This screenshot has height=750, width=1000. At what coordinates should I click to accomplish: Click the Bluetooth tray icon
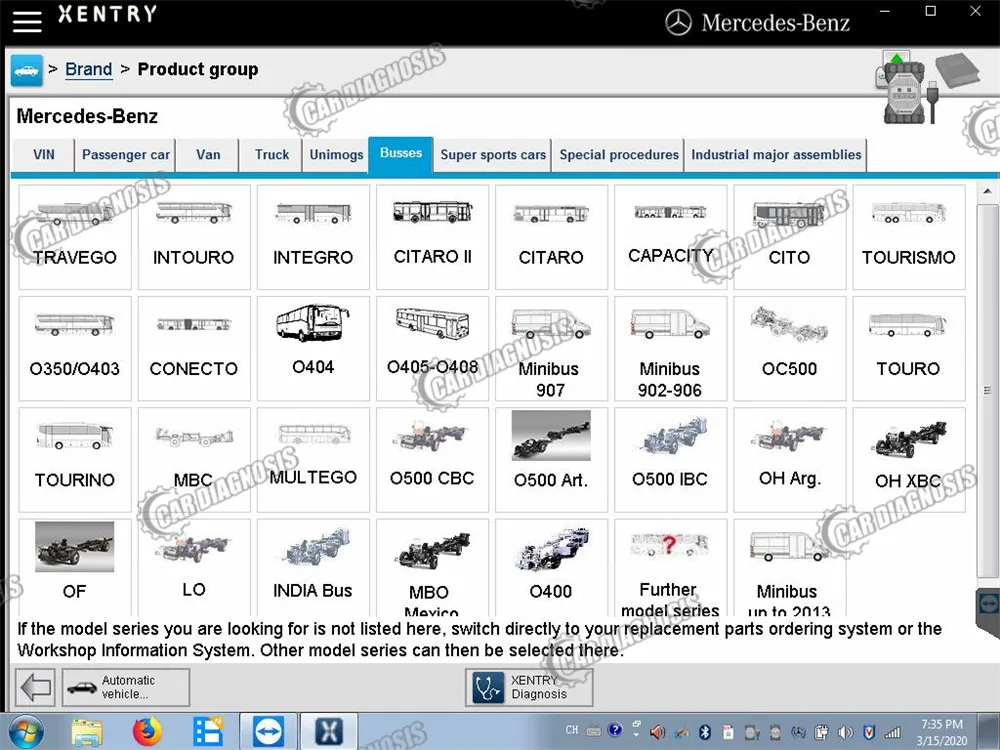point(705,732)
